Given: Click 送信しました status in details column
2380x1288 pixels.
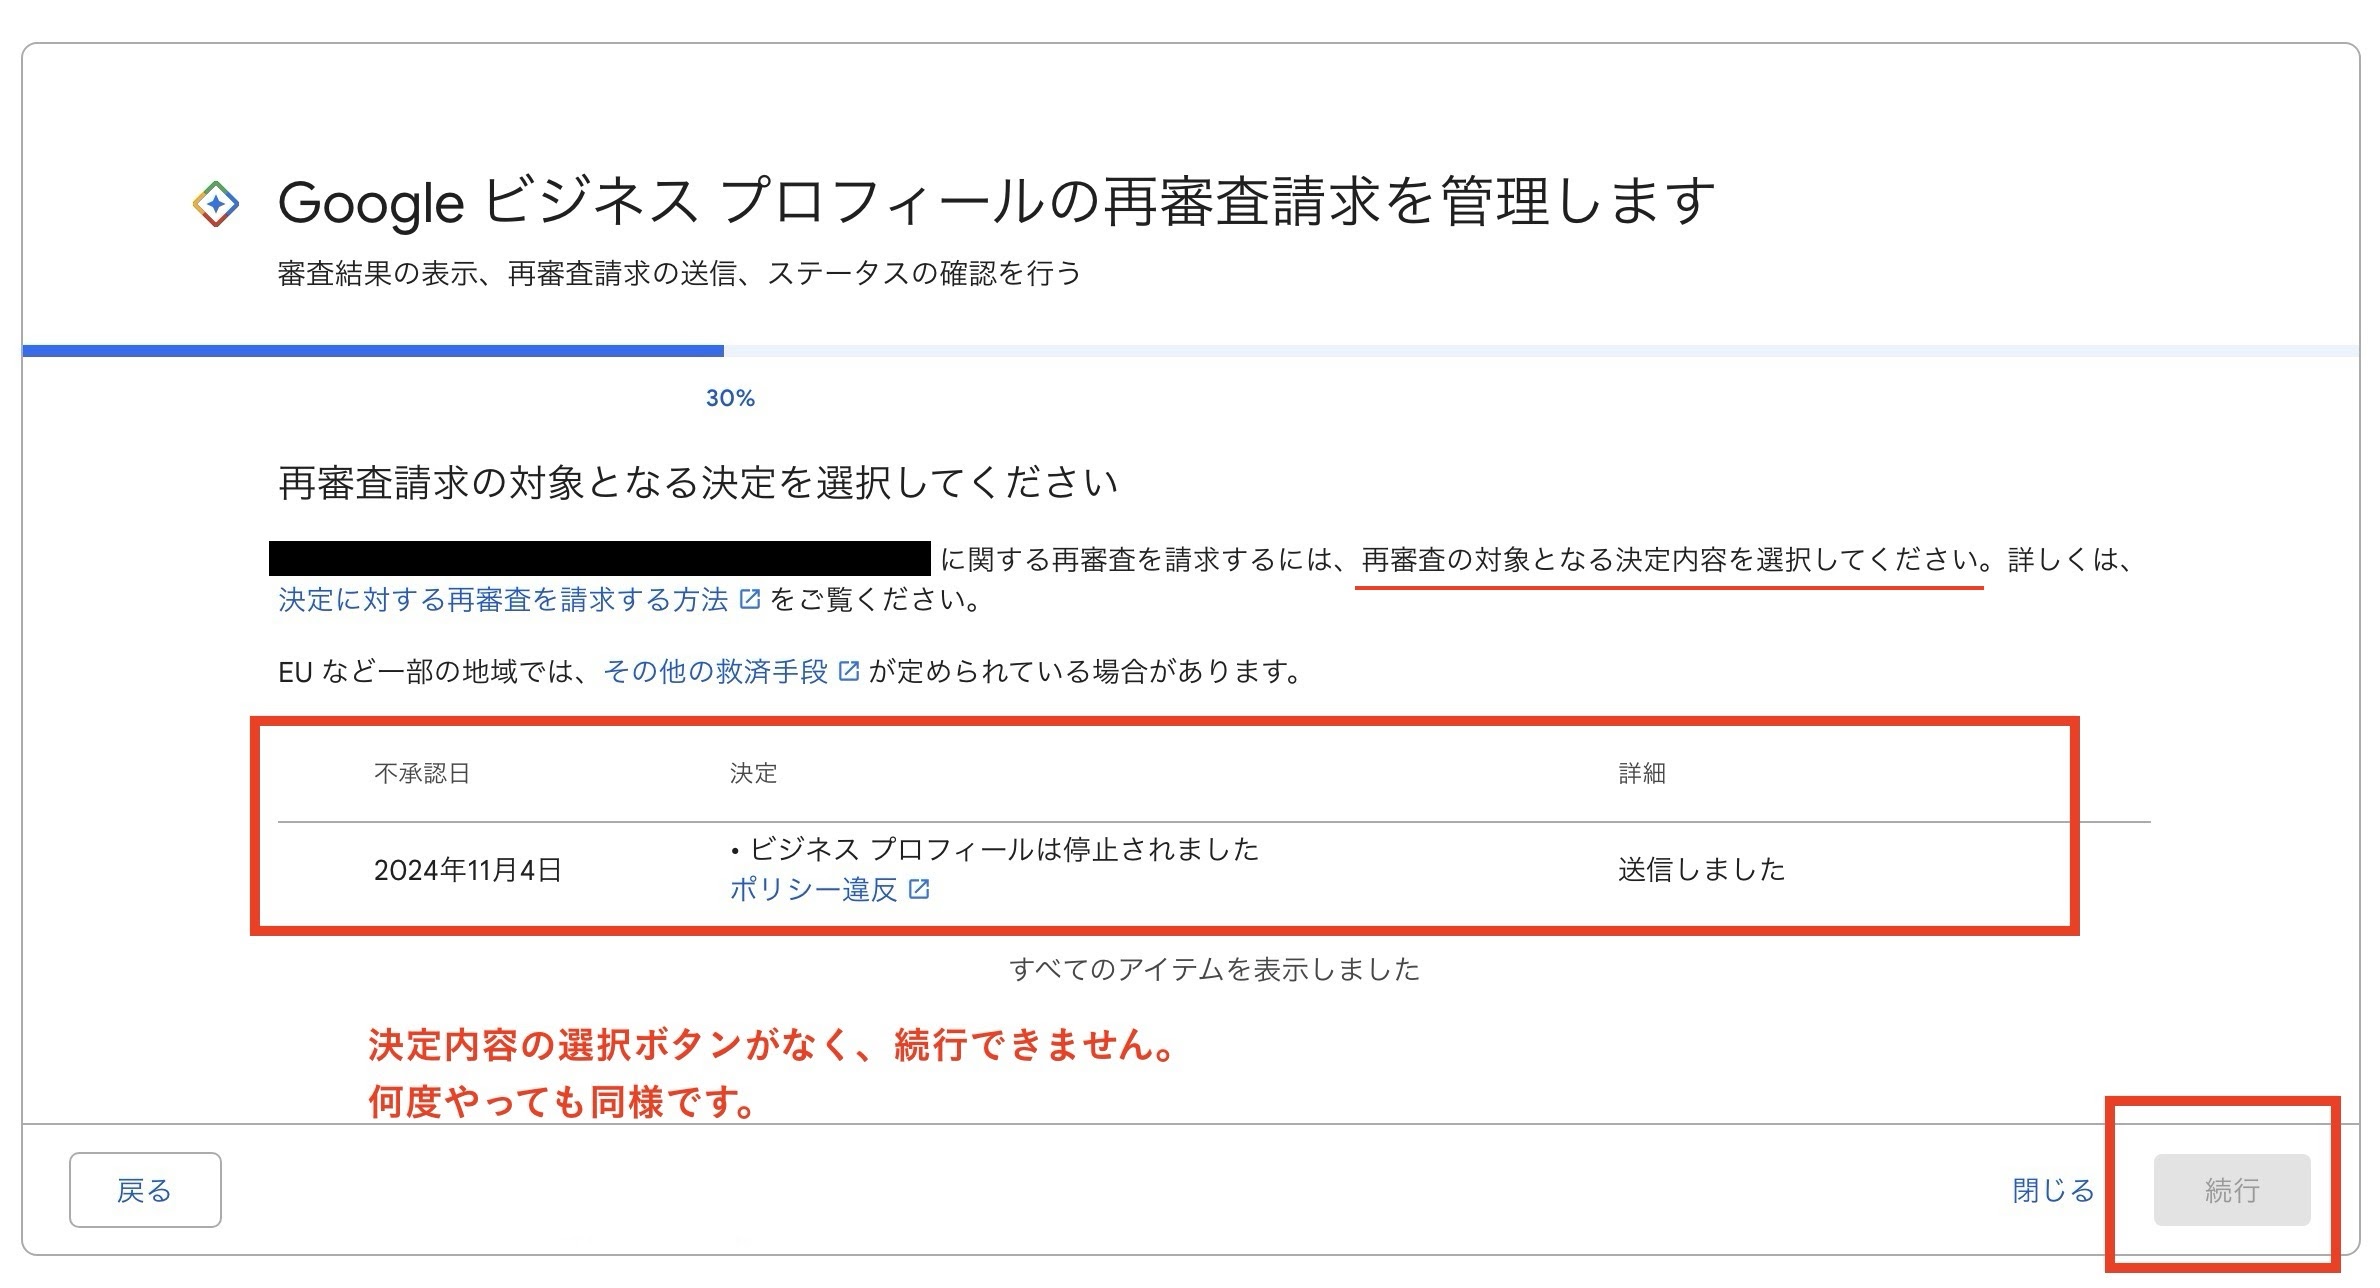Looking at the screenshot, I should [x=1705, y=869].
